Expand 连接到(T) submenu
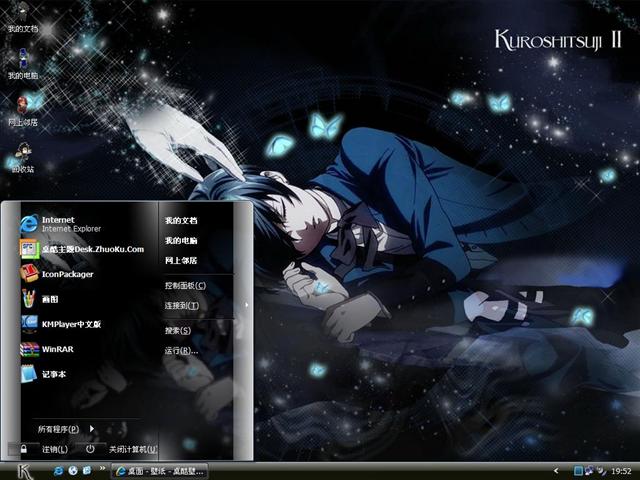Viewport: 640px width, 480px height. [182, 305]
